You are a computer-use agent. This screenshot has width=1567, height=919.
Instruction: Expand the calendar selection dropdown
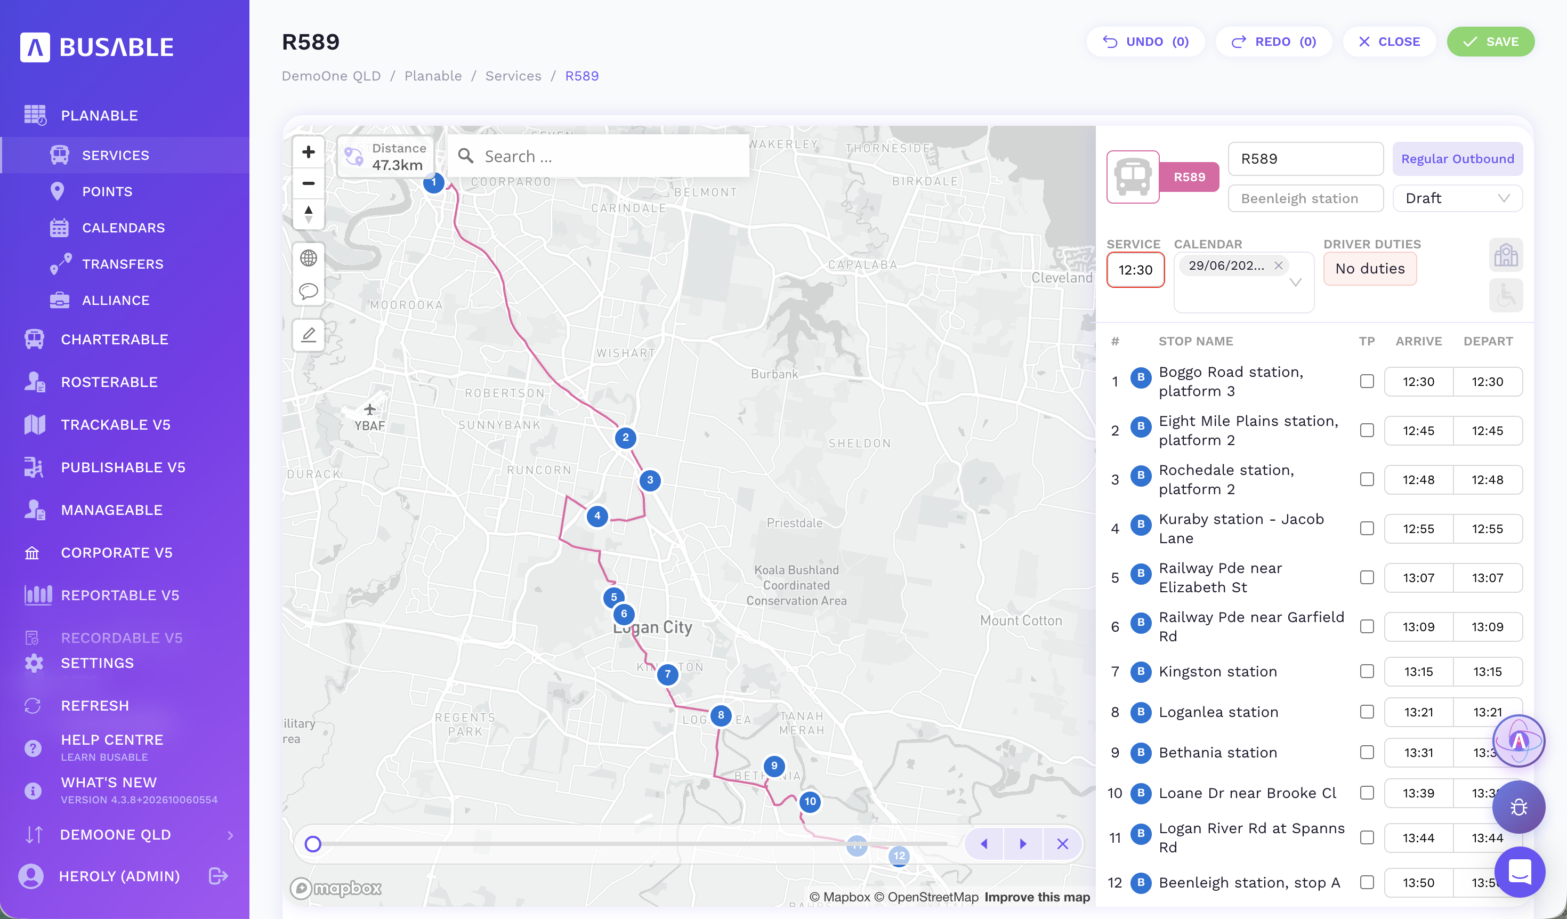1295,283
